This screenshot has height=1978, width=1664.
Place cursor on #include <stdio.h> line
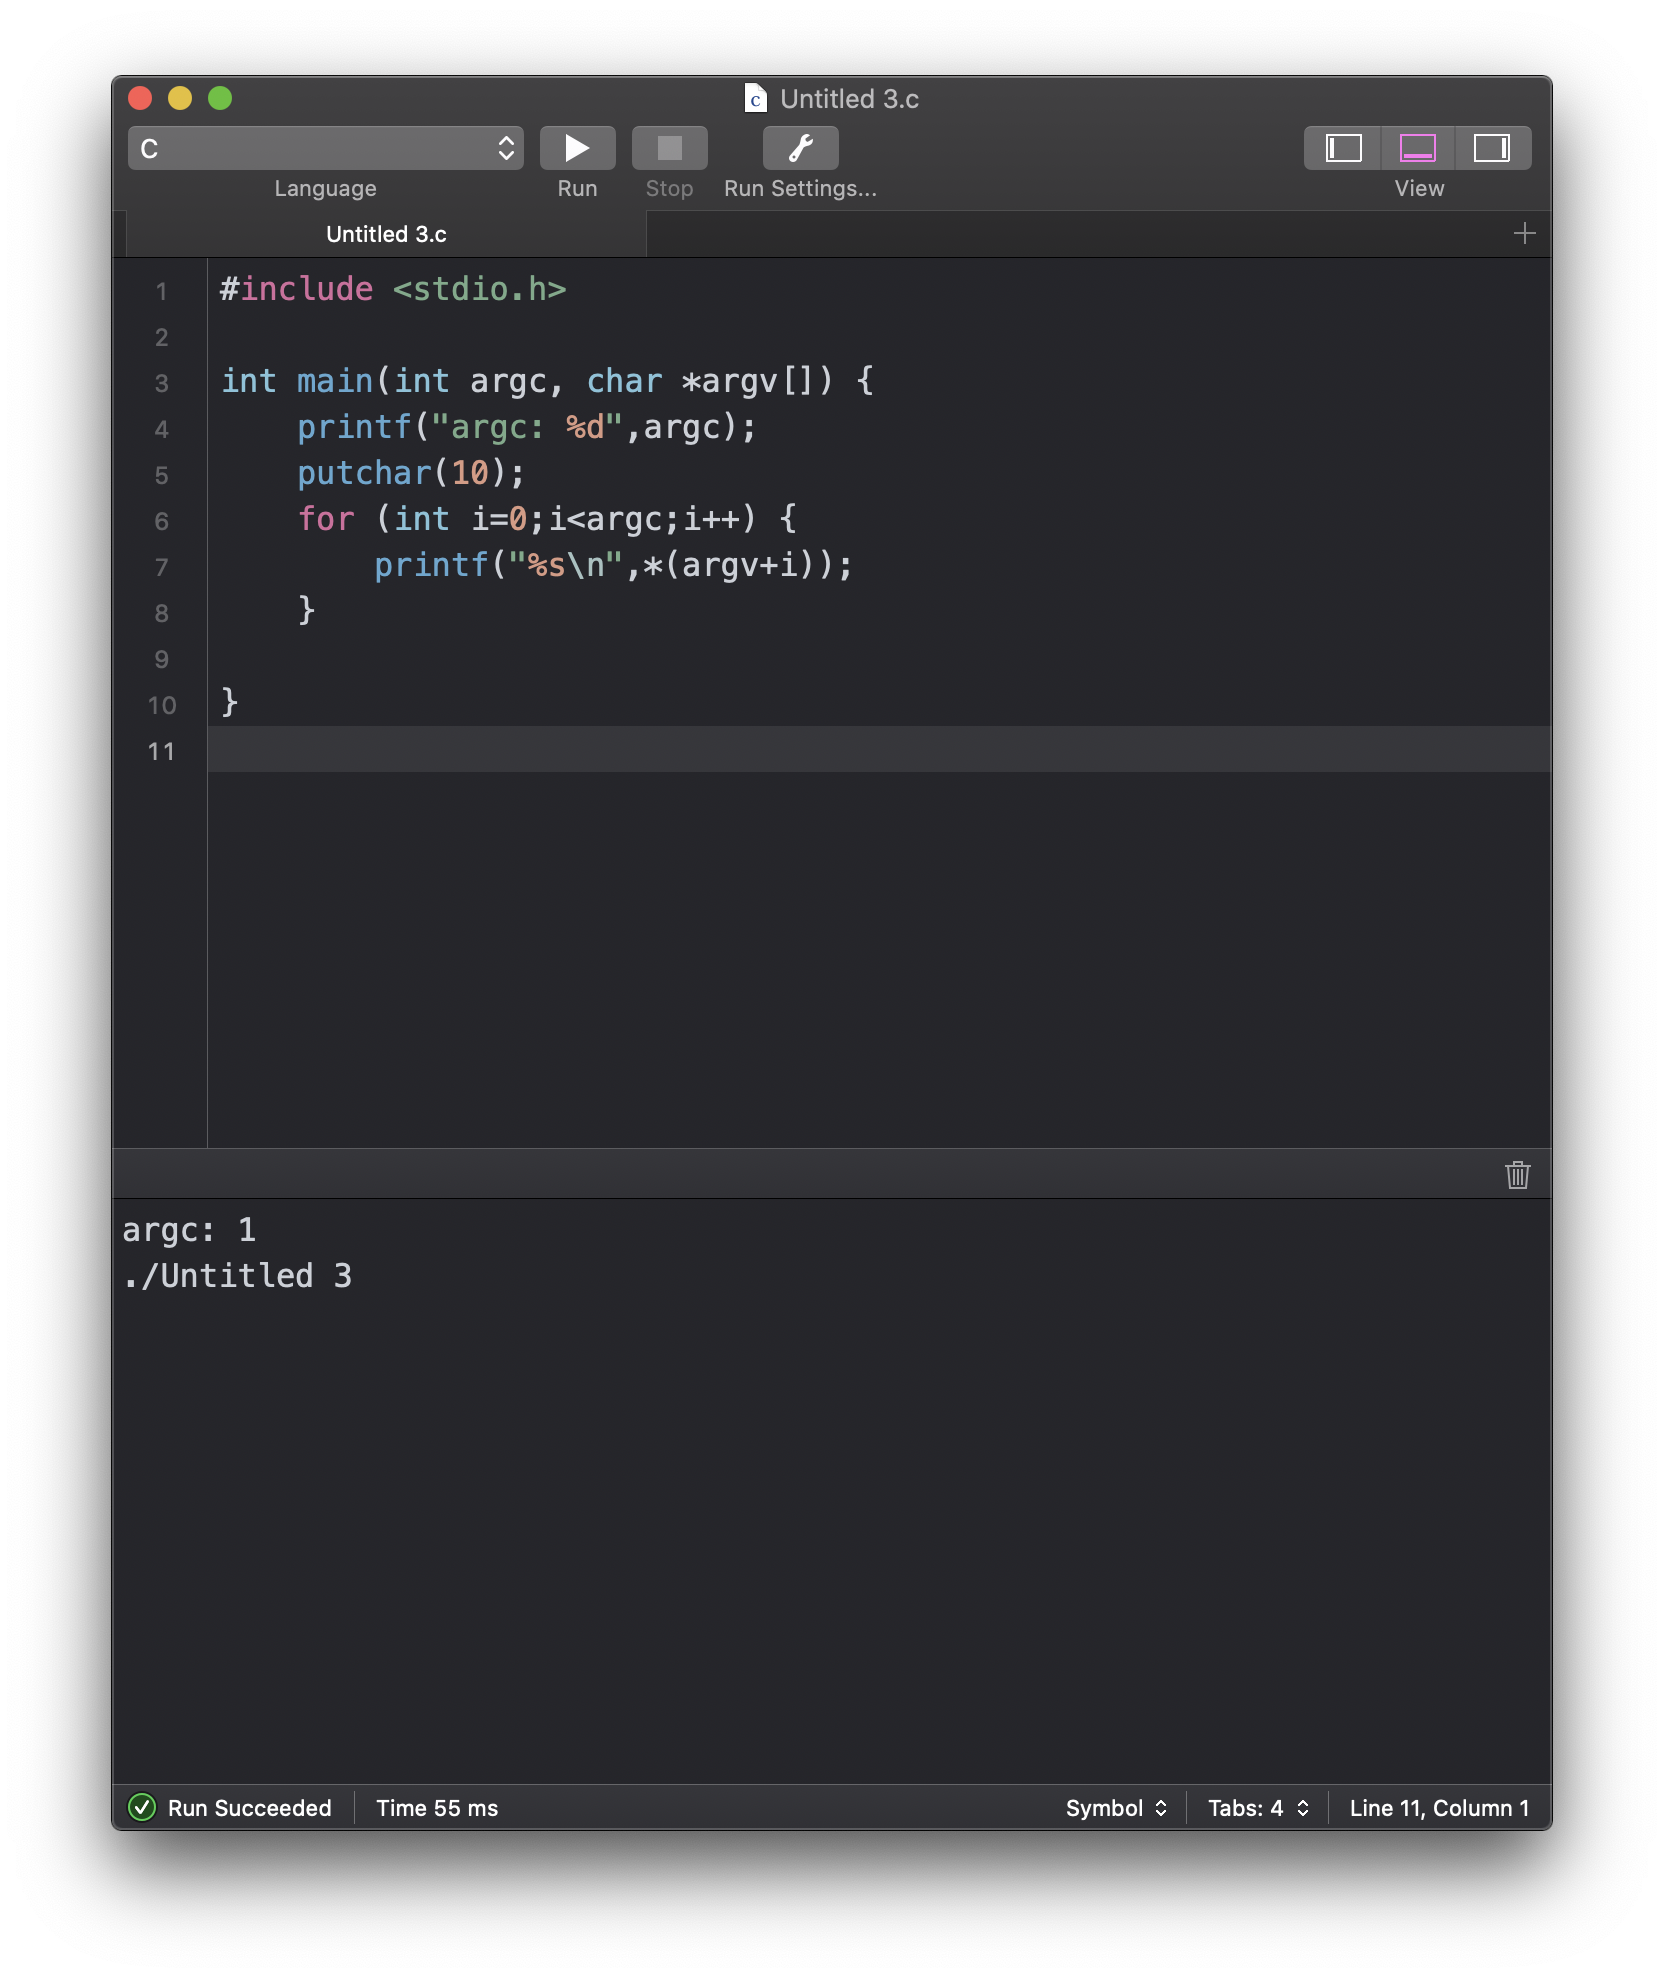[x=393, y=289]
